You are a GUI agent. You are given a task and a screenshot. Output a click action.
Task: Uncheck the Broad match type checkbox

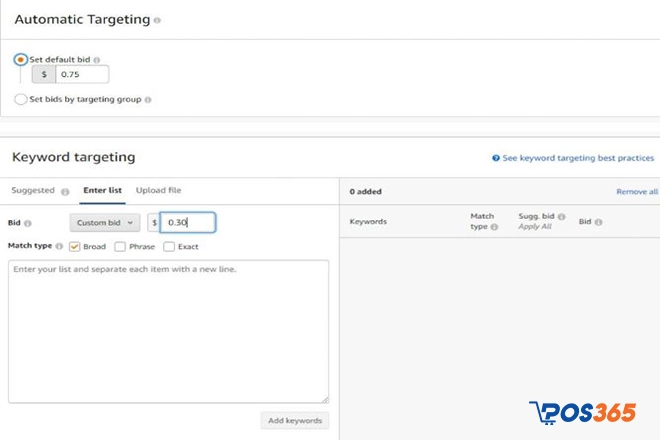(74, 246)
